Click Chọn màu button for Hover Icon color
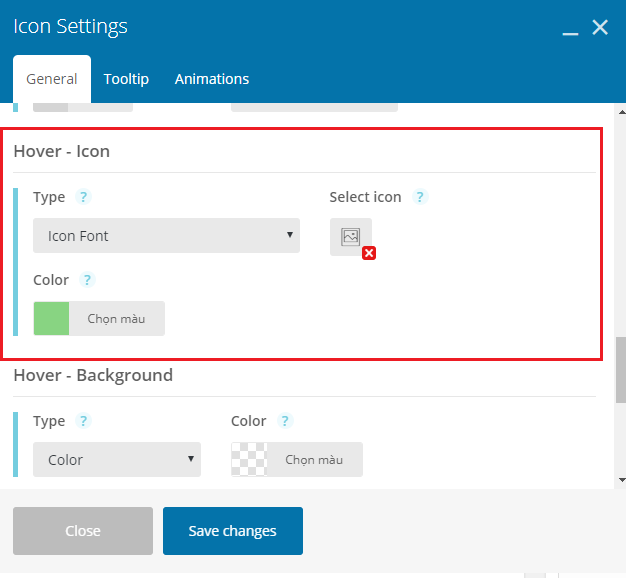 [117, 319]
